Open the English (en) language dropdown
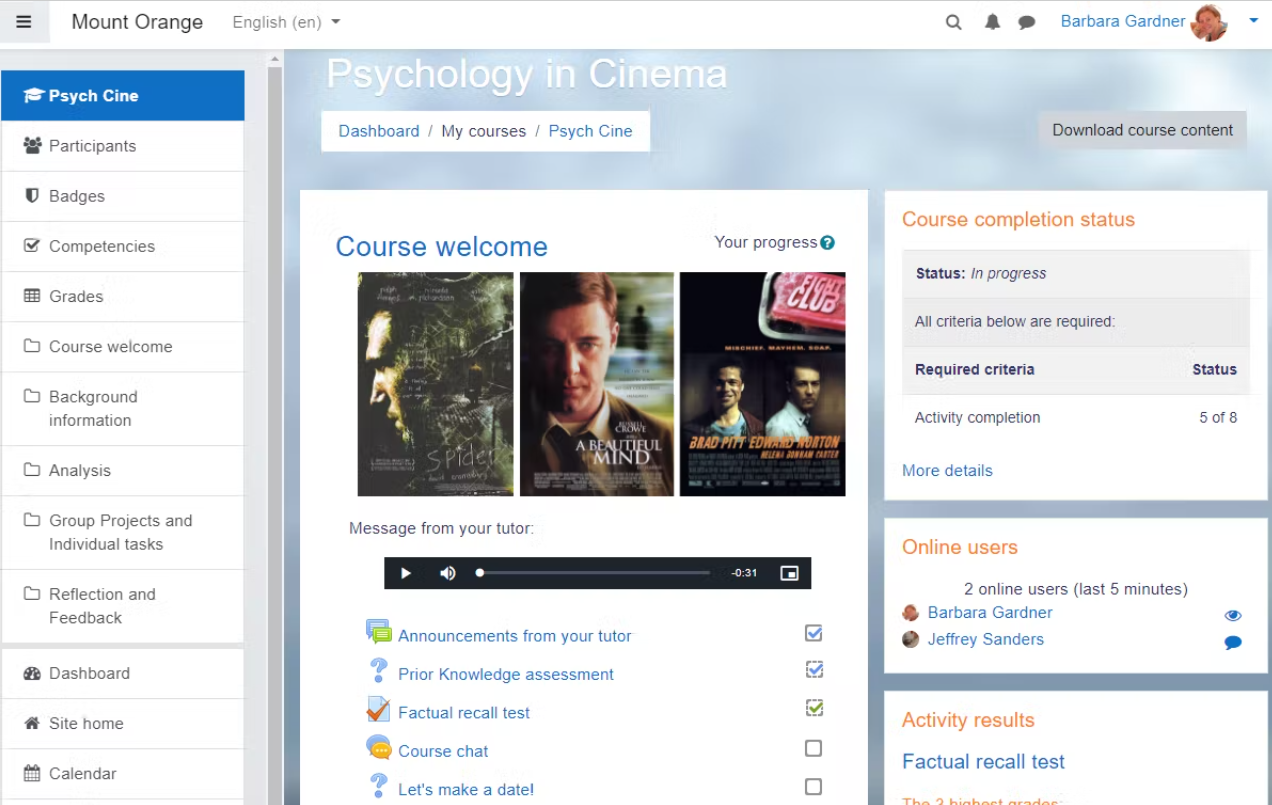Viewport: 1272px width, 805px height. (x=286, y=22)
